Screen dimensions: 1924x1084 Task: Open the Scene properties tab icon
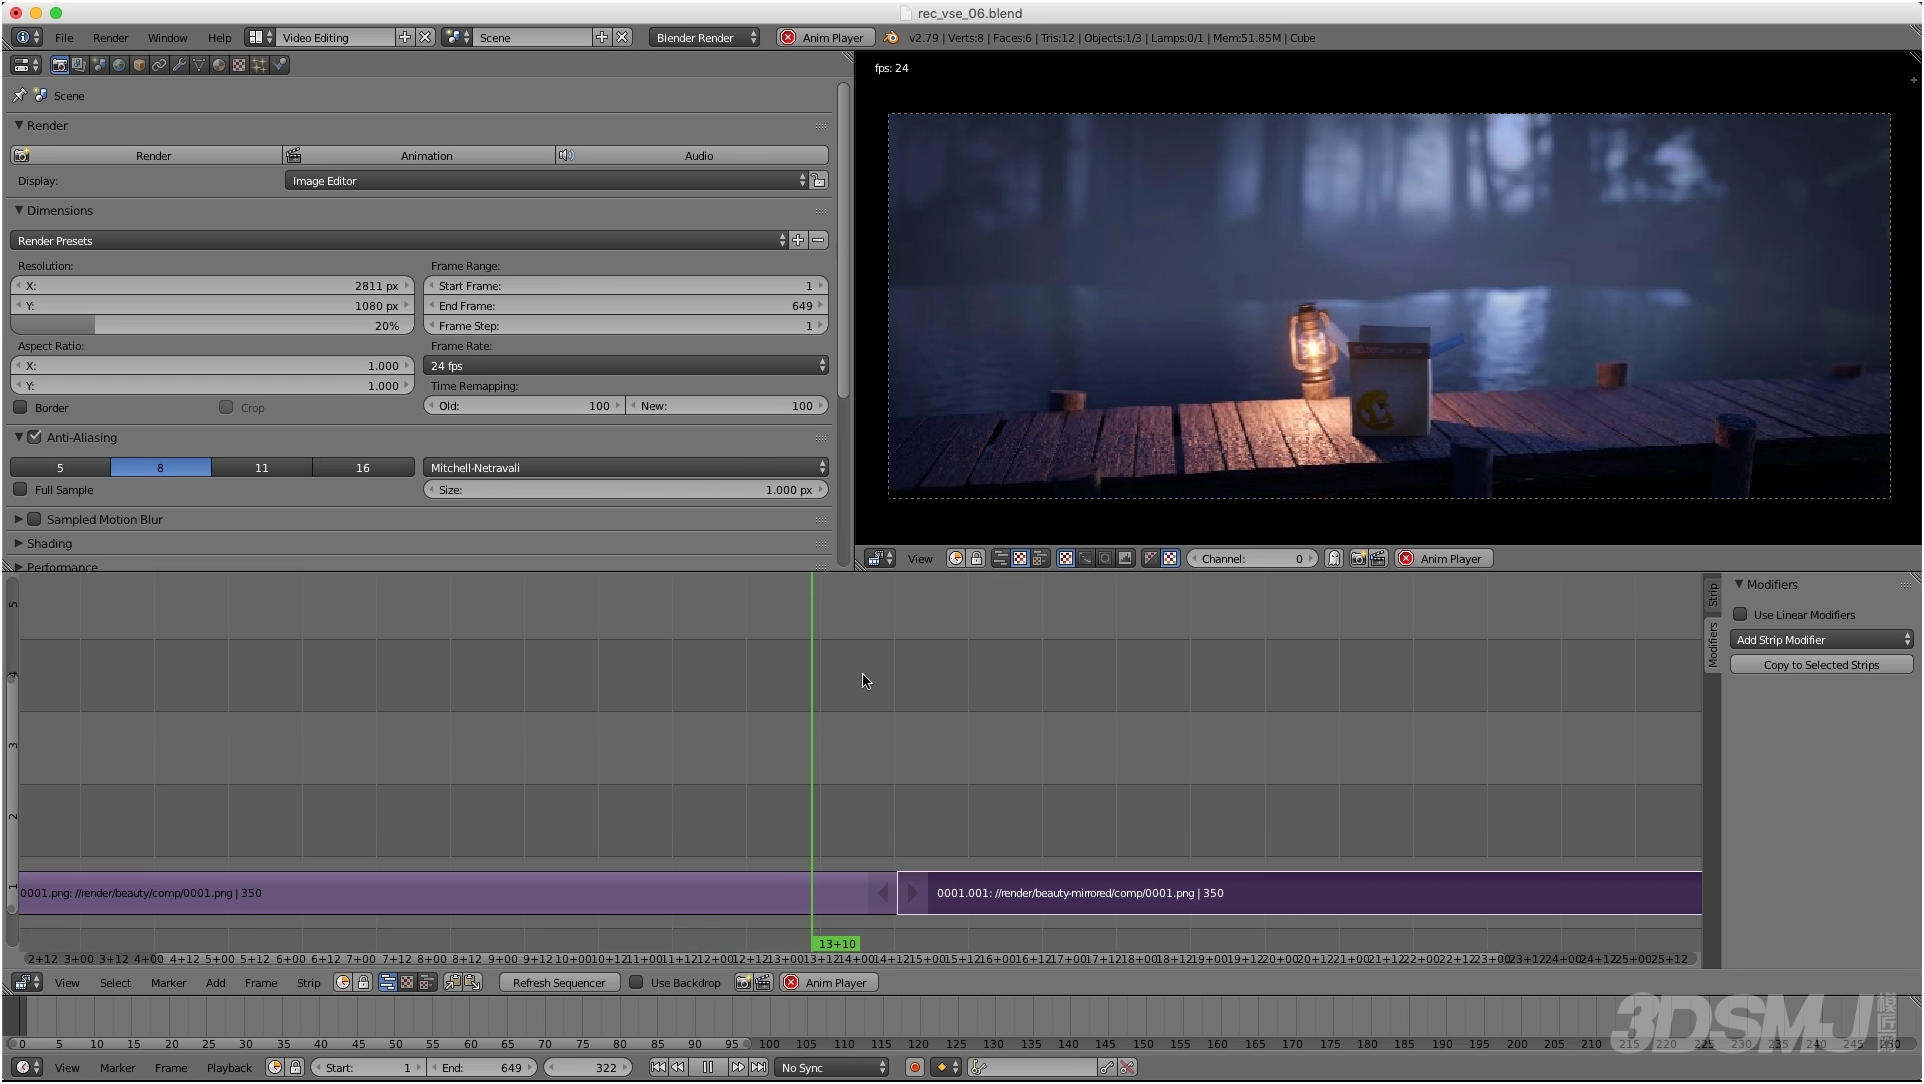(99, 65)
